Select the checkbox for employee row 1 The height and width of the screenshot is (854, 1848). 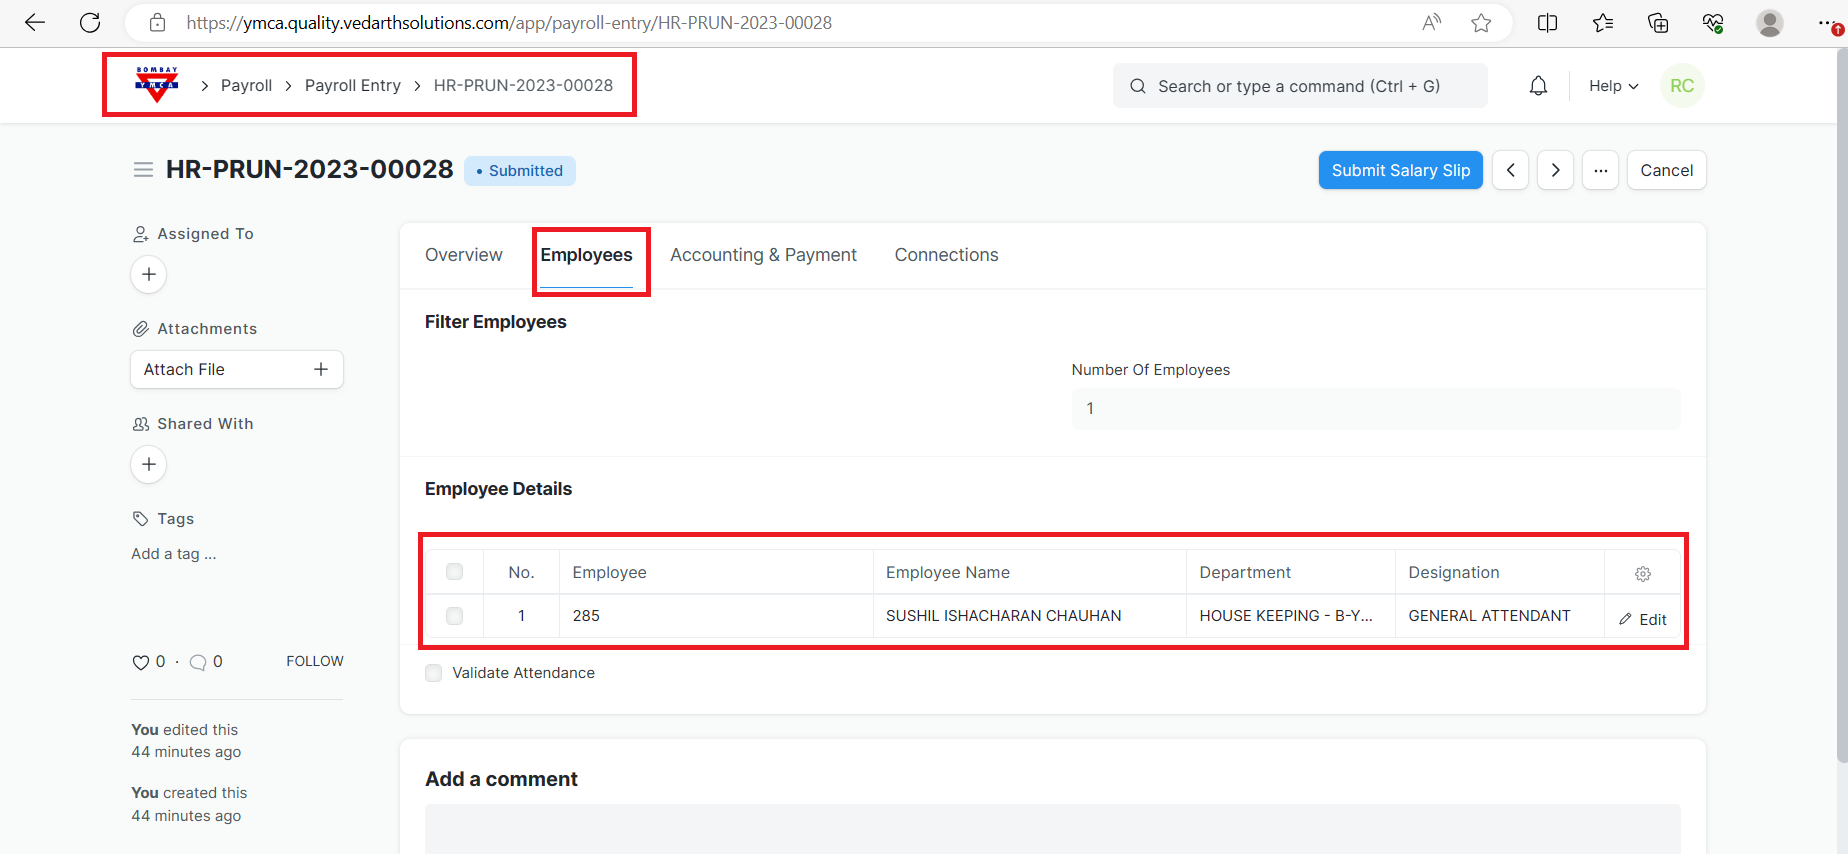(455, 616)
